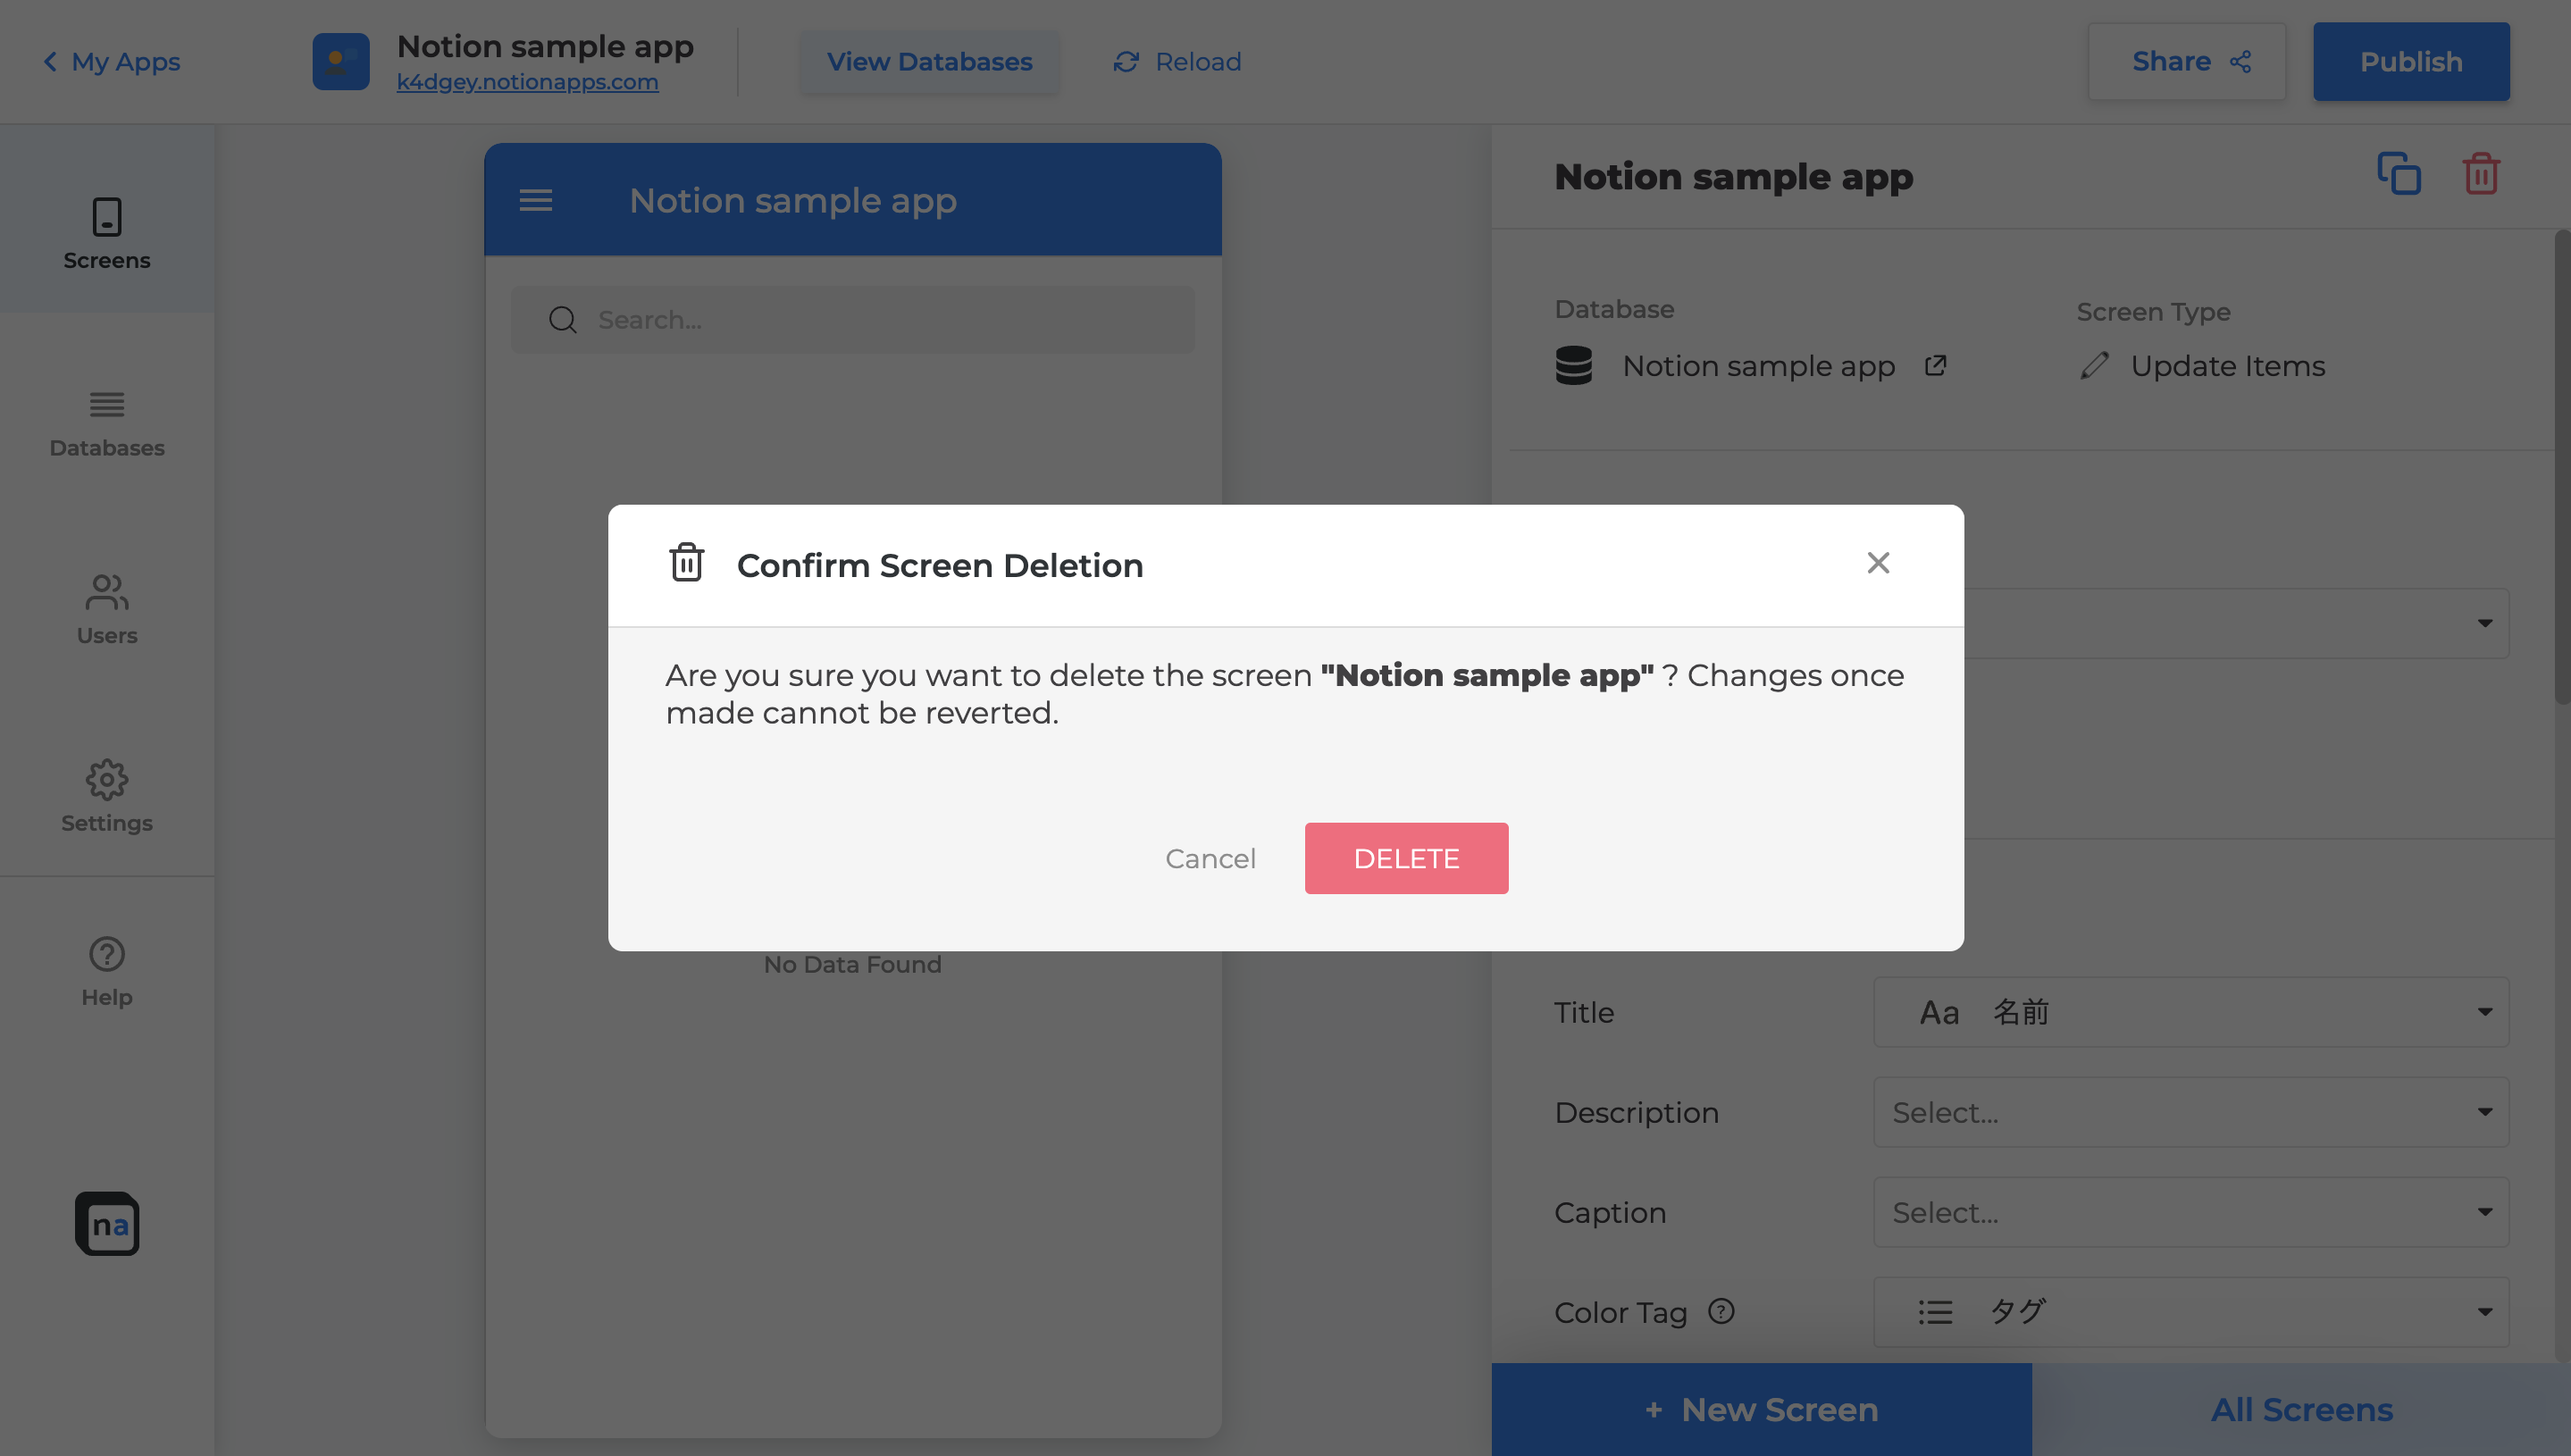
Task: Click the notionapps logo icon
Action: tap(107, 1223)
